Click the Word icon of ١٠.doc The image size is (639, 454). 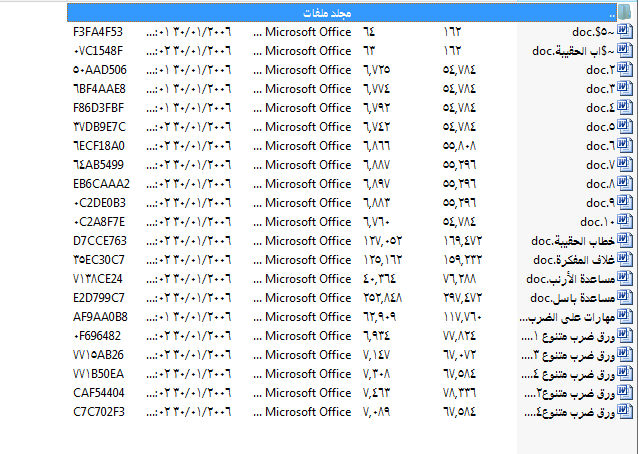click(625, 222)
